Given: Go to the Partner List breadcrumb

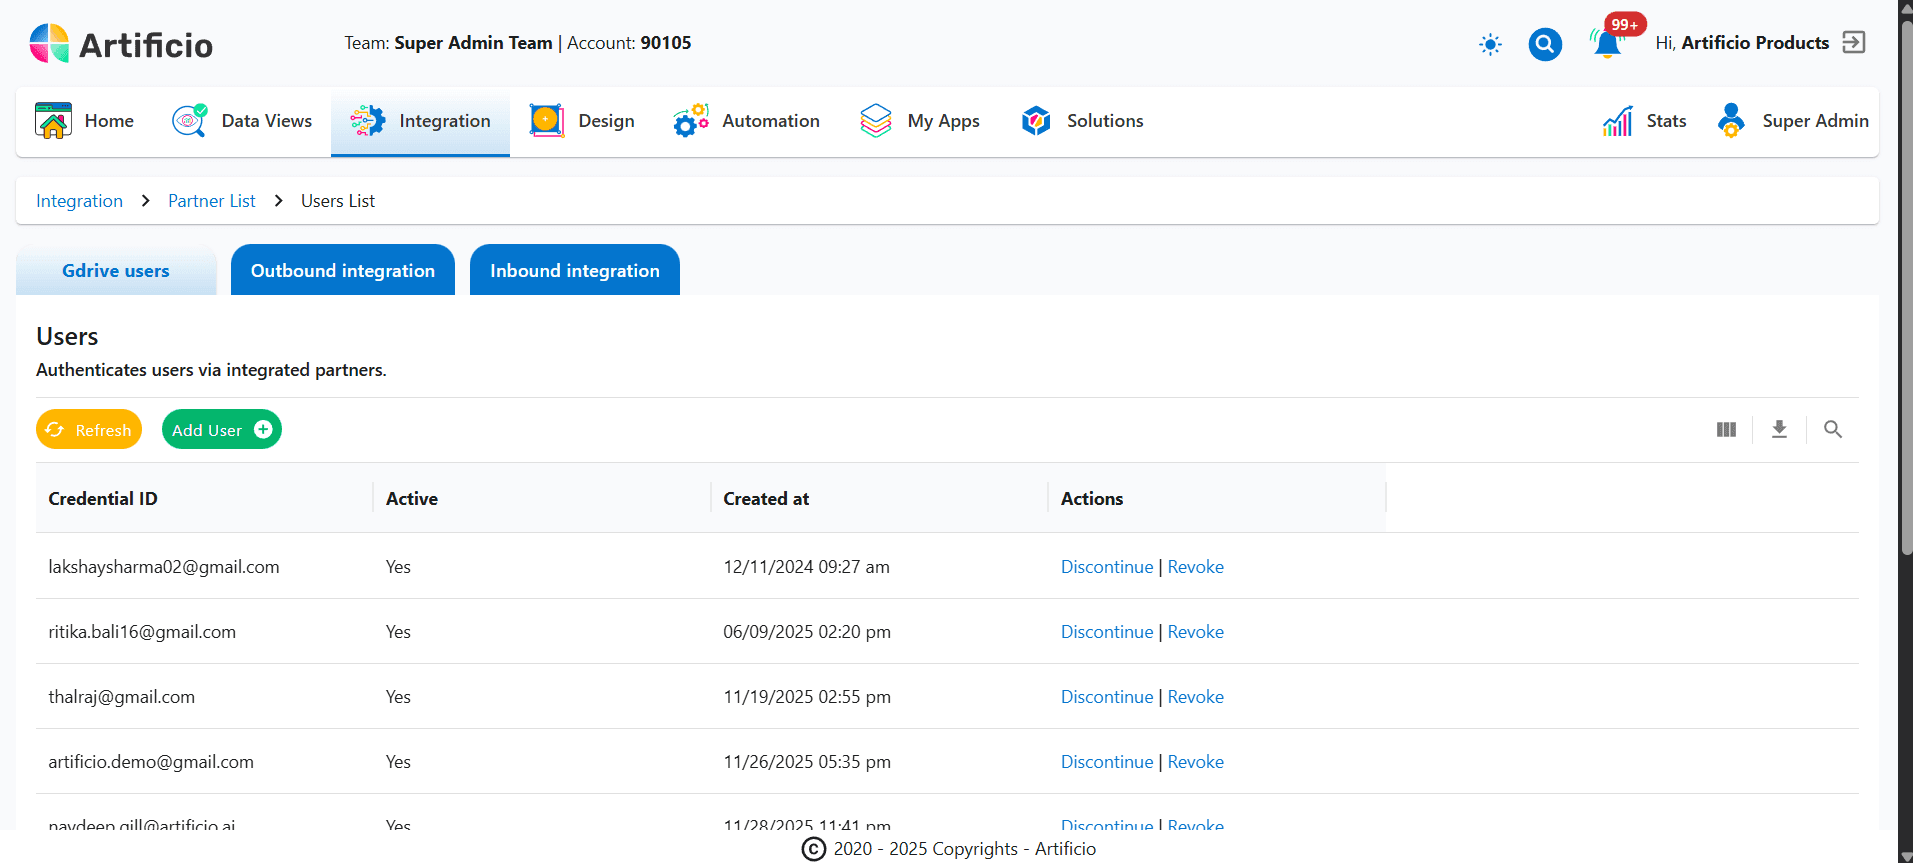Looking at the screenshot, I should [x=212, y=201].
